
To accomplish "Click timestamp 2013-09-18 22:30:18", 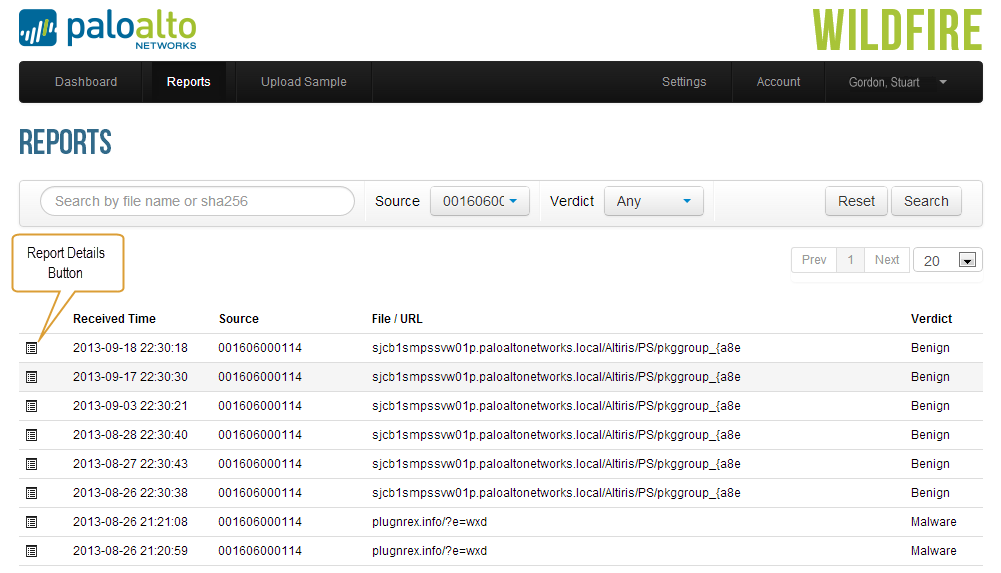I will [x=130, y=348].
